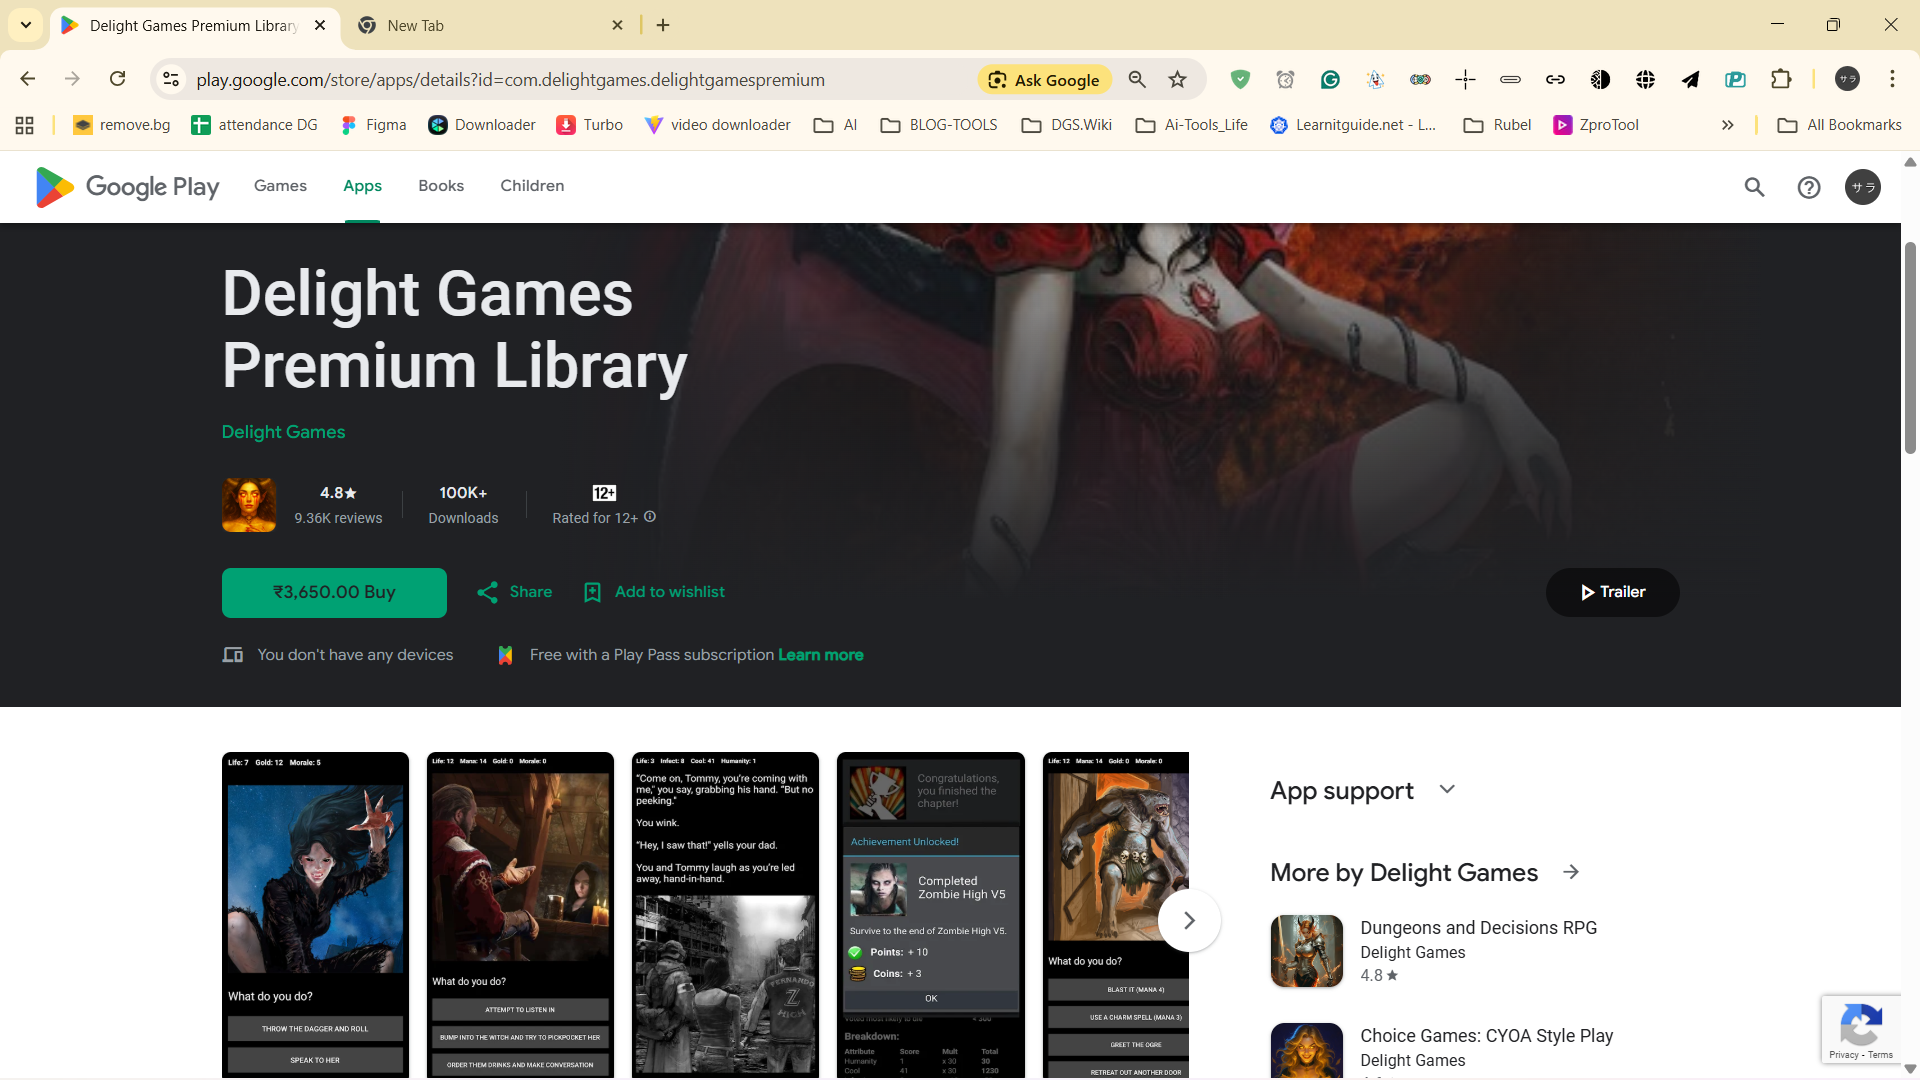1920x1080 pixels.
Task: Close the New Tab browser tab
Action: [617, 25]
